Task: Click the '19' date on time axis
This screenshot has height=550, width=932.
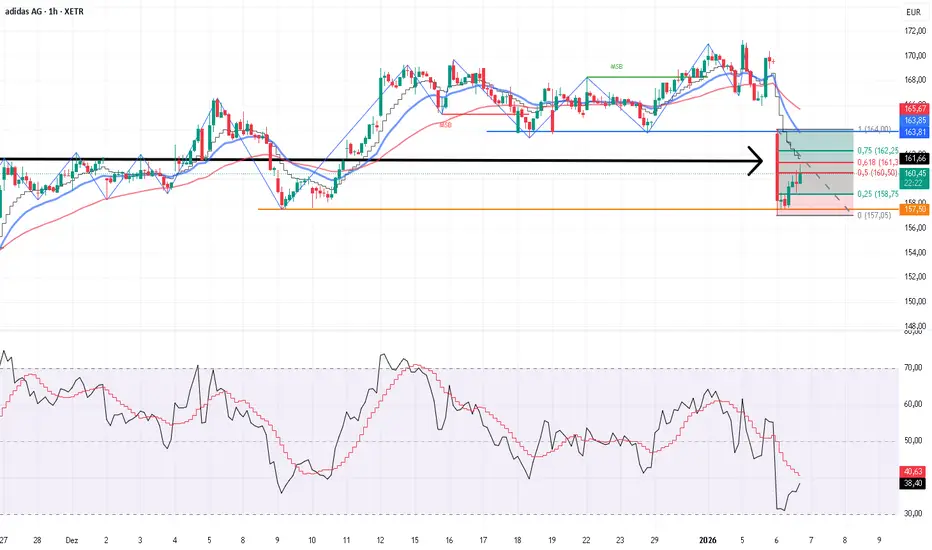Action: [x=552, y=540]
